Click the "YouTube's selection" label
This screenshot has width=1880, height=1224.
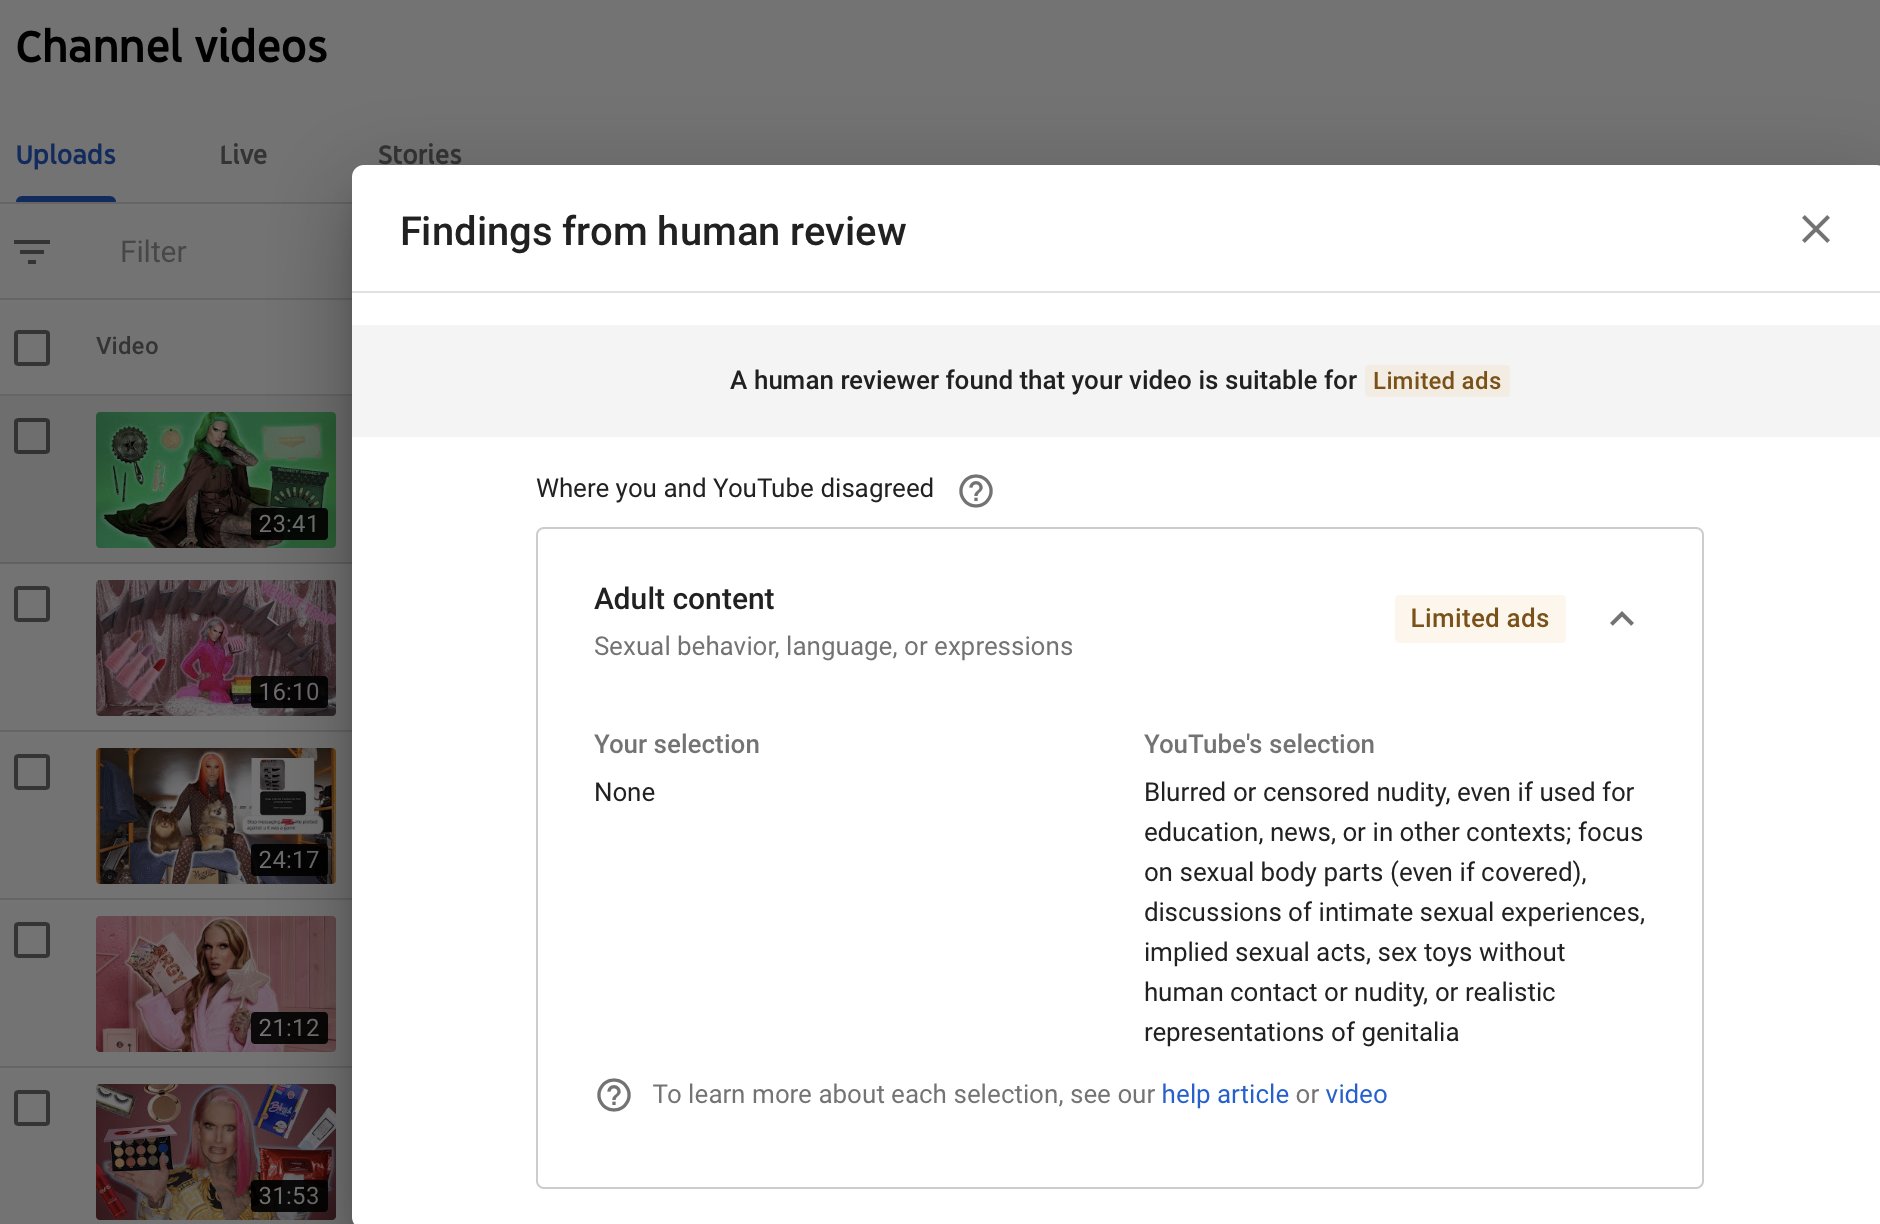(1259, 744)
